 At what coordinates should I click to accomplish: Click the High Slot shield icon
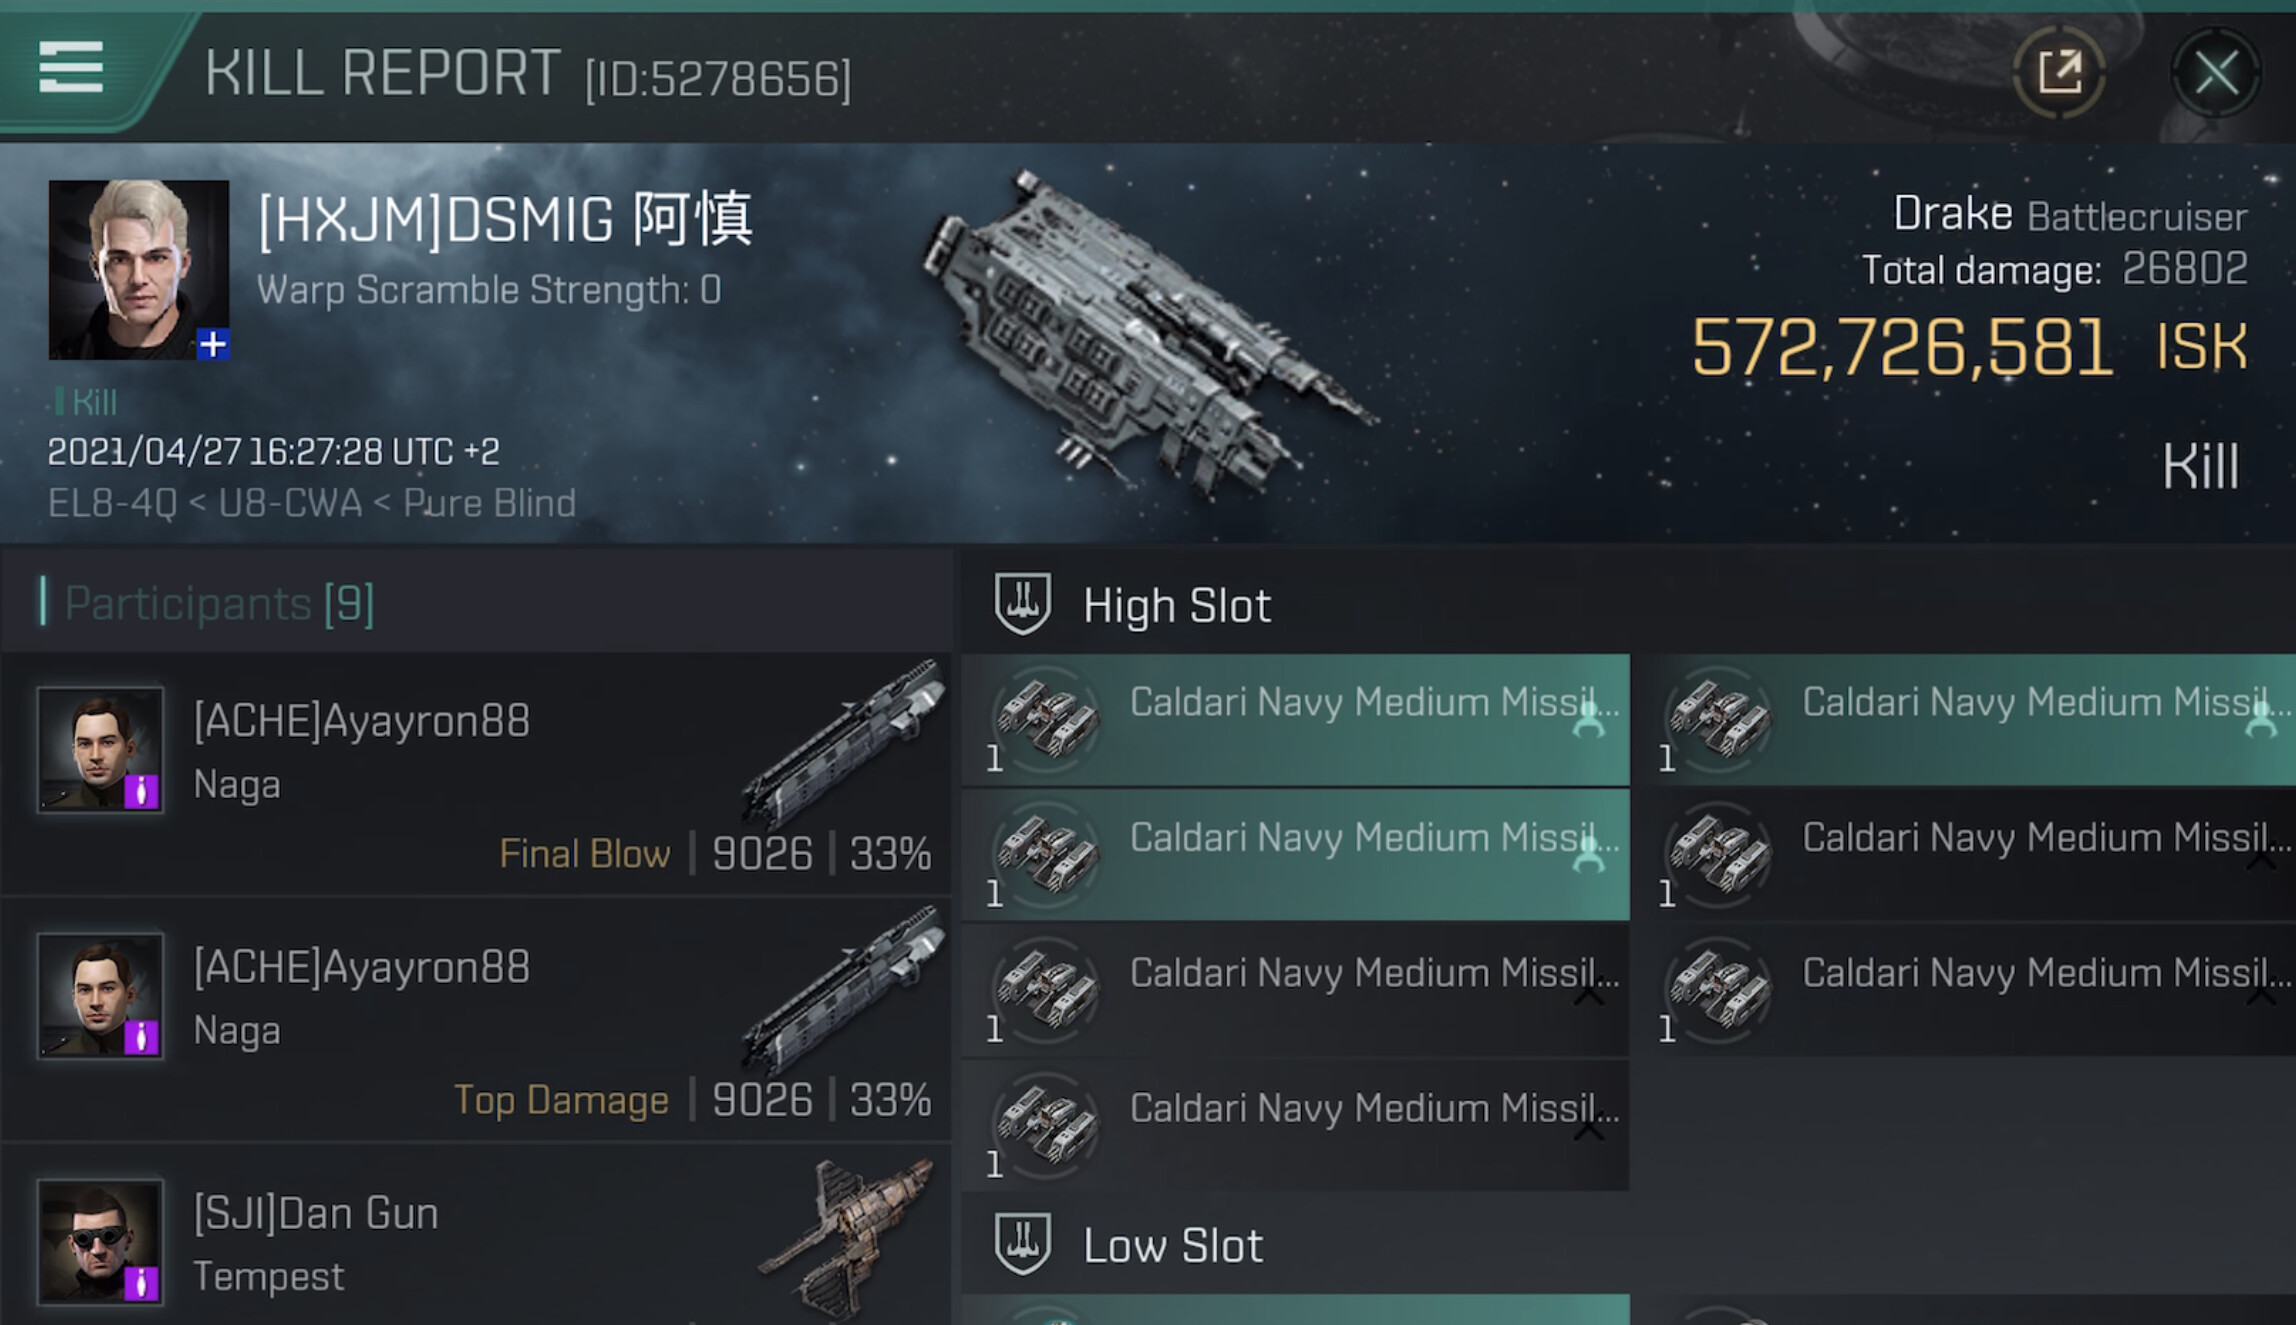(1022, 603)
